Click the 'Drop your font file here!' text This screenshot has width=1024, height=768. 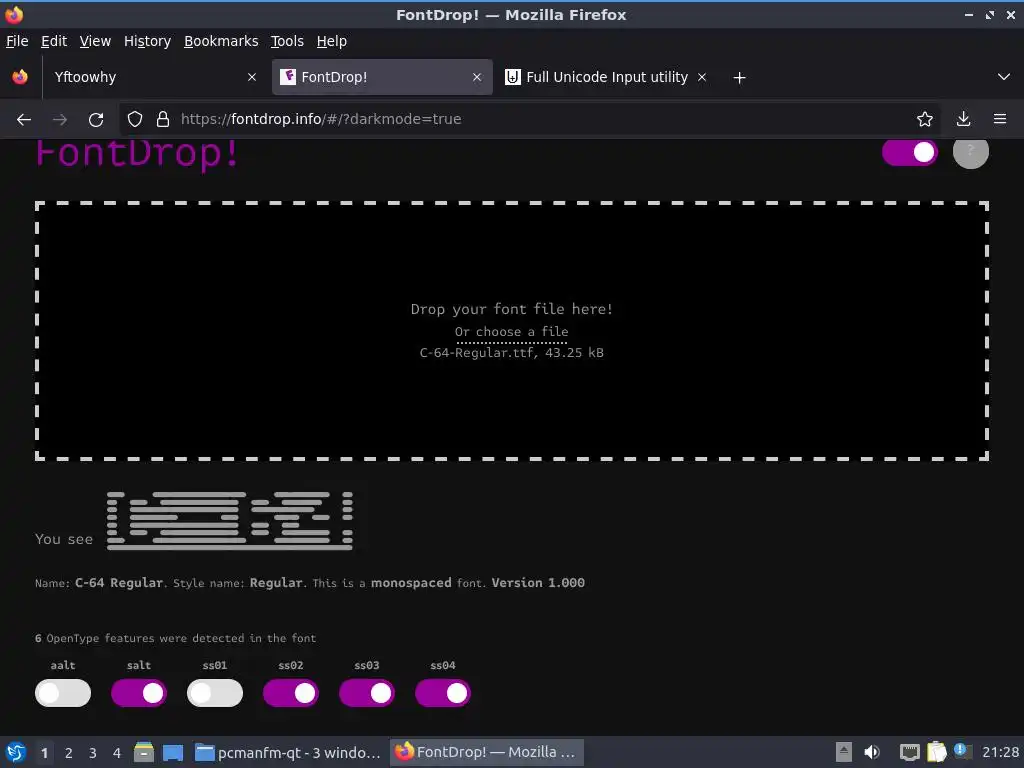511,309
